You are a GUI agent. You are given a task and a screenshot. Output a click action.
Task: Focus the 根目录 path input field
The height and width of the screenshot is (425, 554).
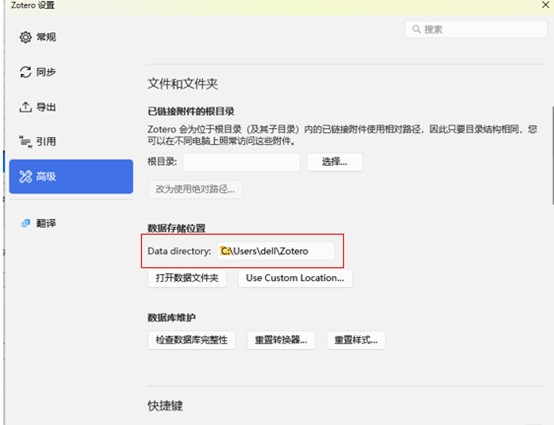click(x=241, y=162)
